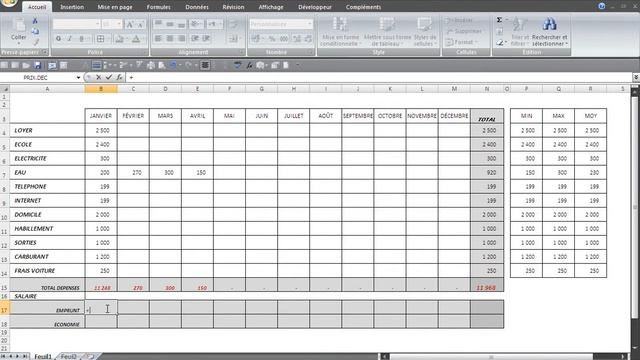Open the Insertion ribbon tab
The image size is (640, 360).
tap(72, 7)
